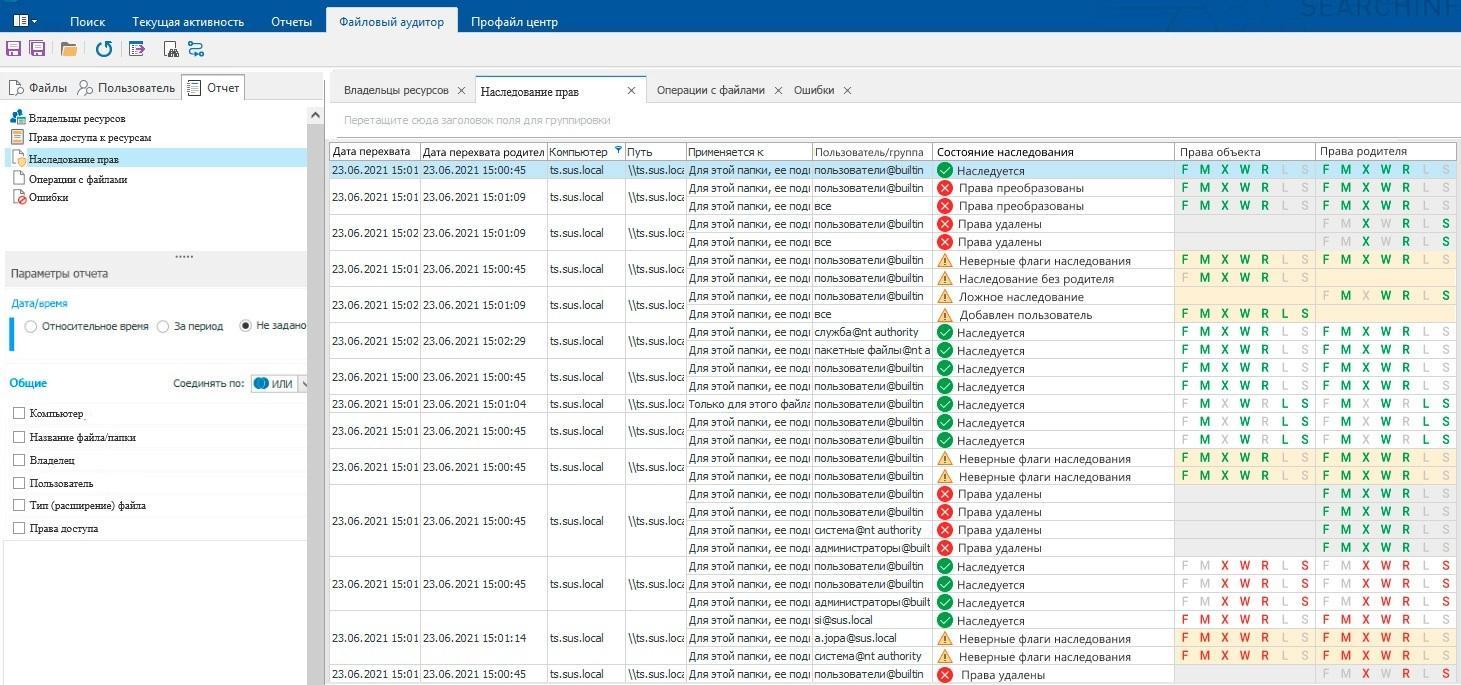This screenshot has height=685, width=1461.
Task: Open the folder icon in the toolbar
Action: click(68, 49)
